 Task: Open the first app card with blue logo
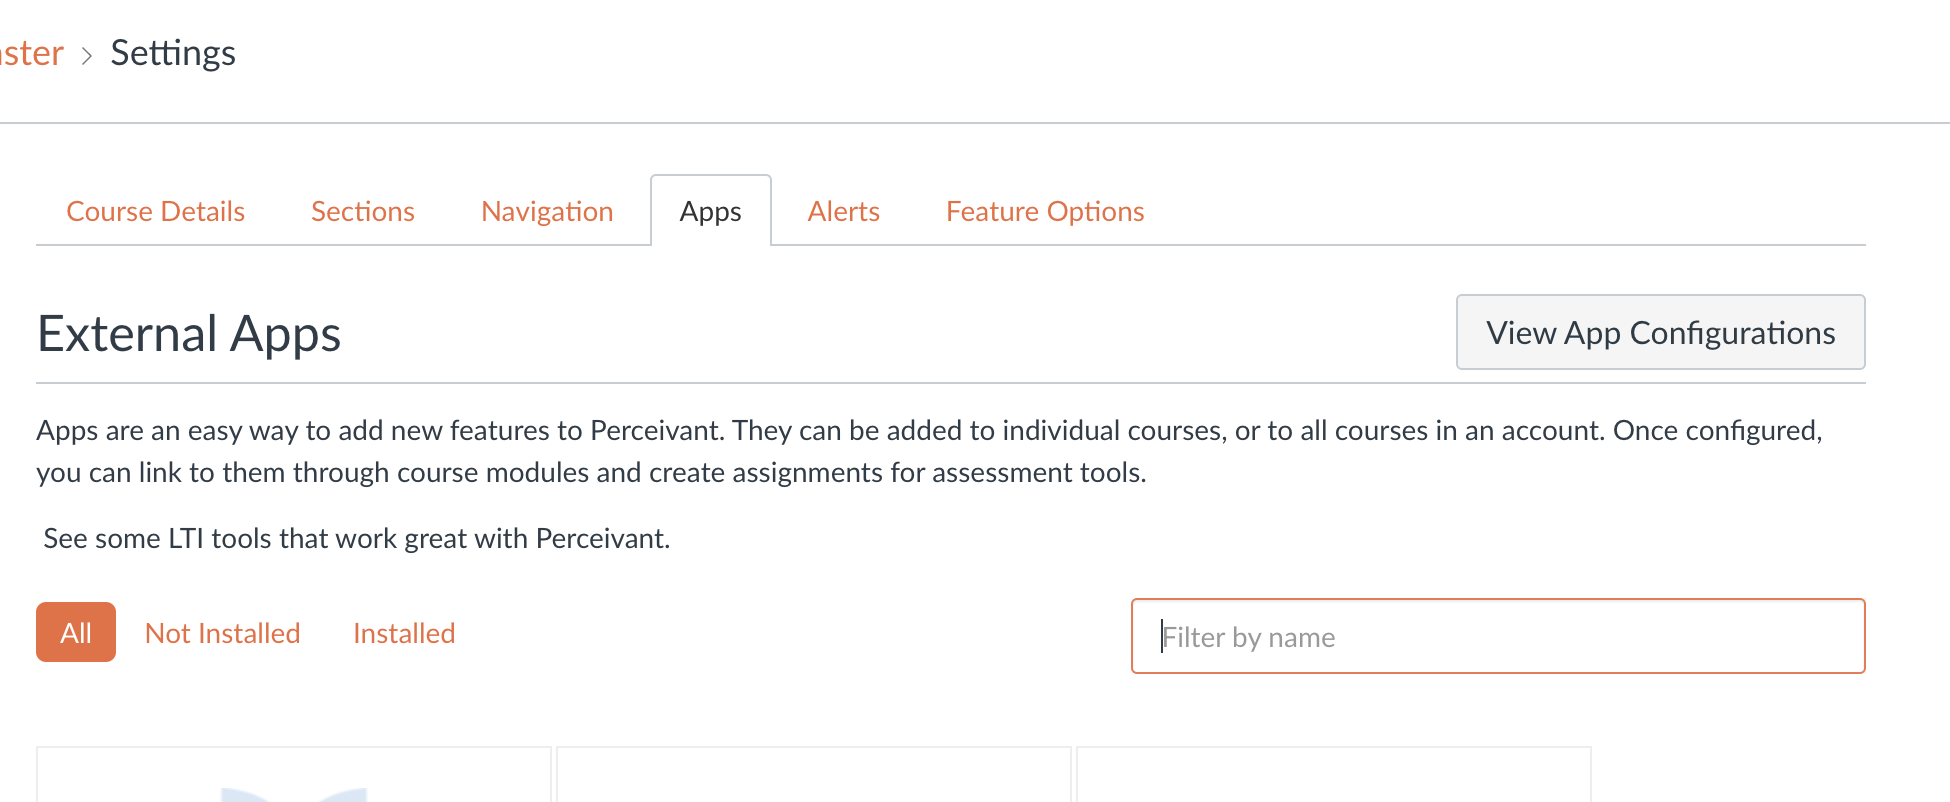point(294,774)
